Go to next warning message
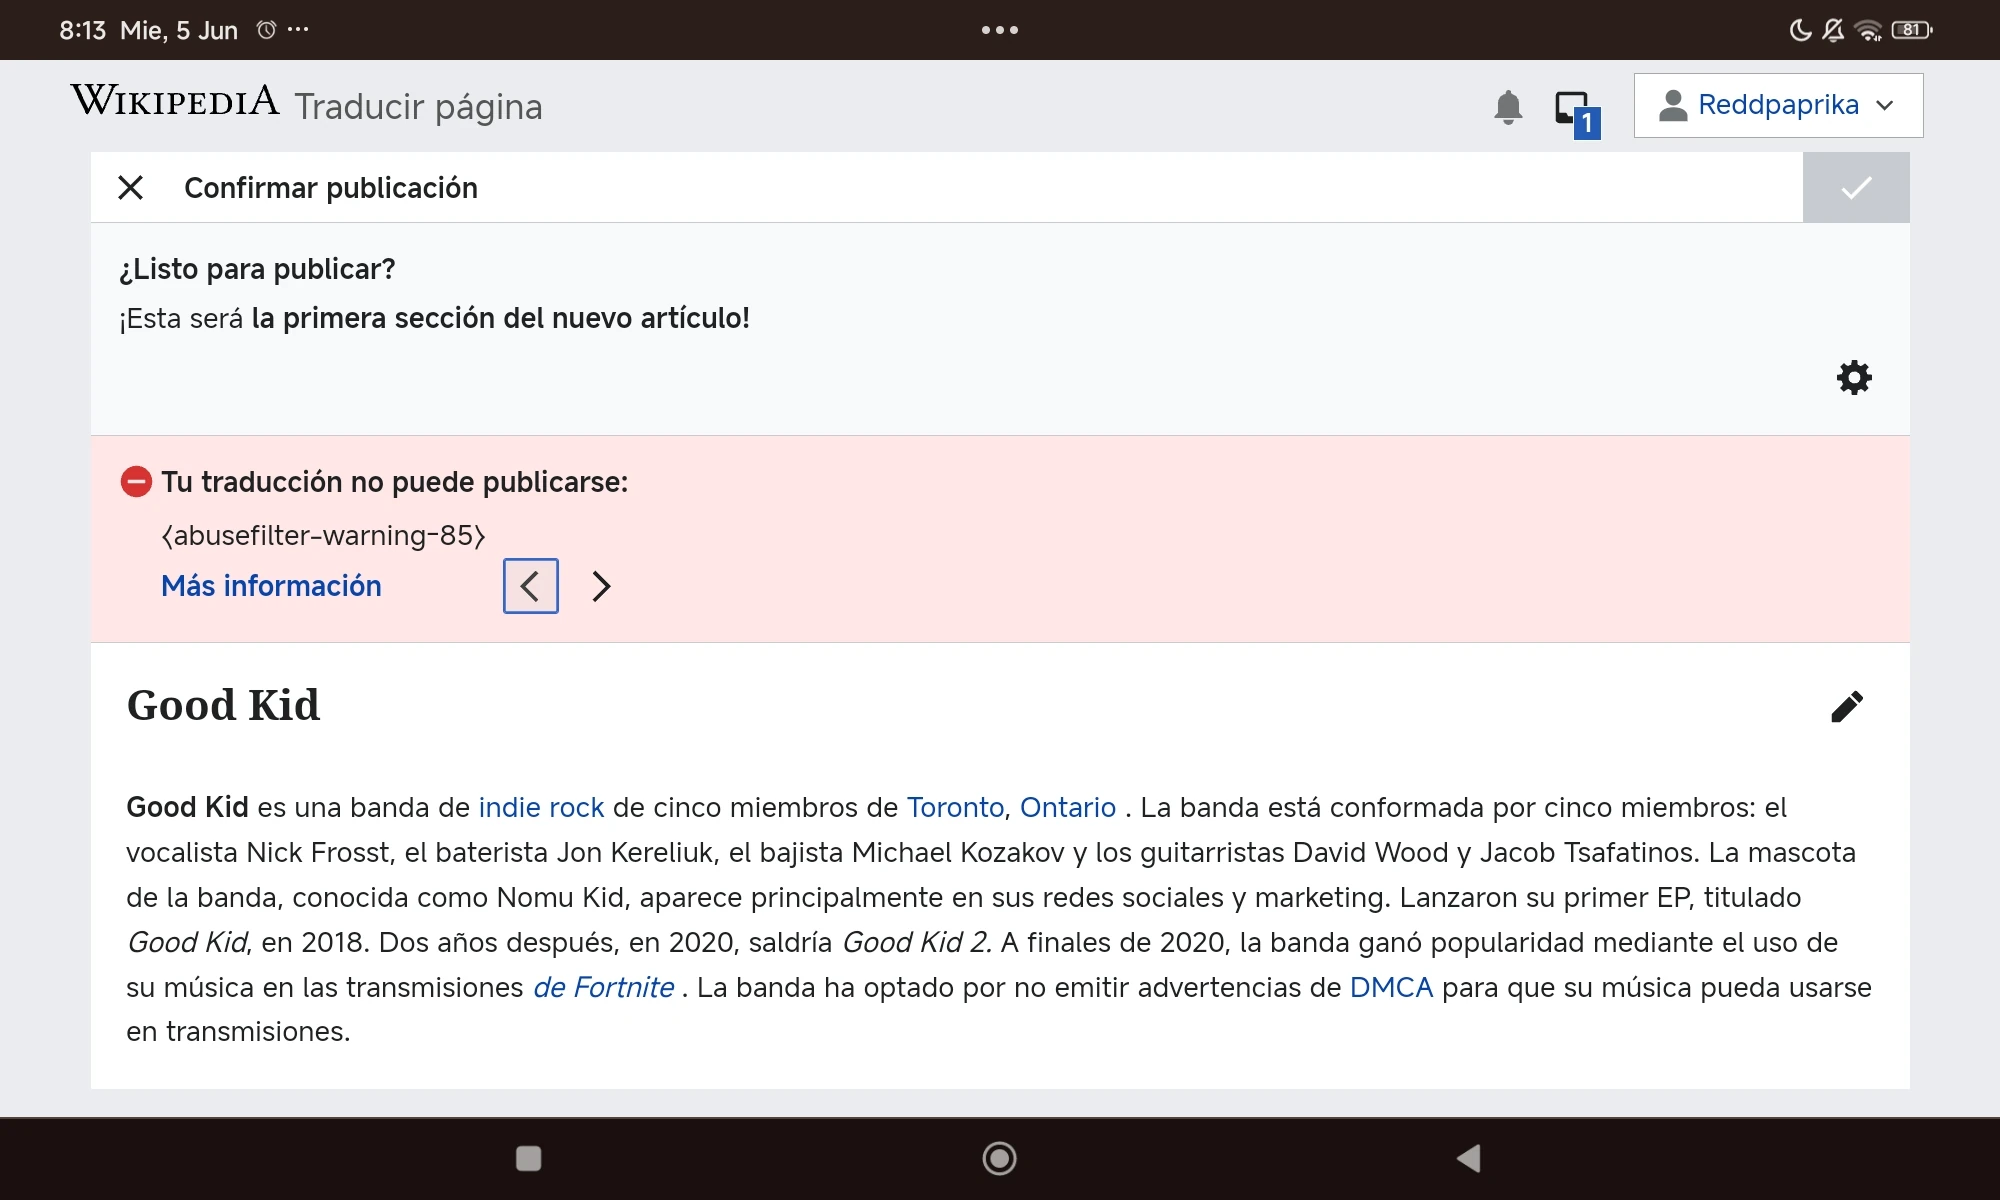 pyautogui.click(x=600, y=586)
